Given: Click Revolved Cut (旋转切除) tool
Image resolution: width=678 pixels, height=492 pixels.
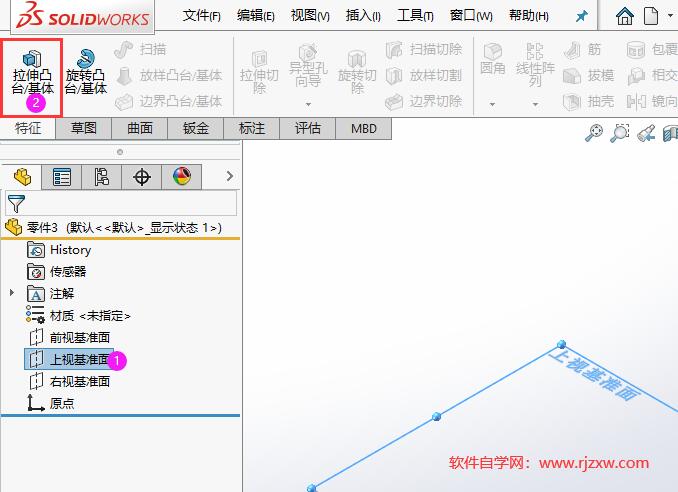Looking at the screenshot, I should 357,73.
